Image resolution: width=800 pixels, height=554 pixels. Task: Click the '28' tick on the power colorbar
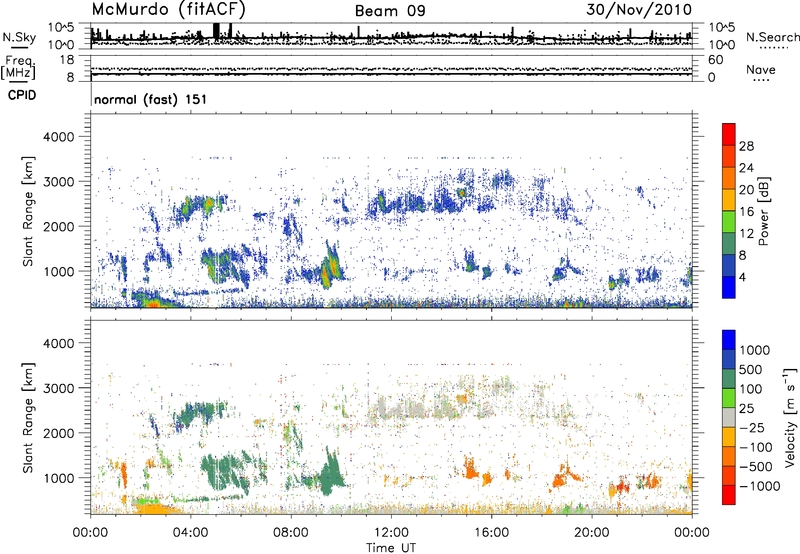pos(746,146)
